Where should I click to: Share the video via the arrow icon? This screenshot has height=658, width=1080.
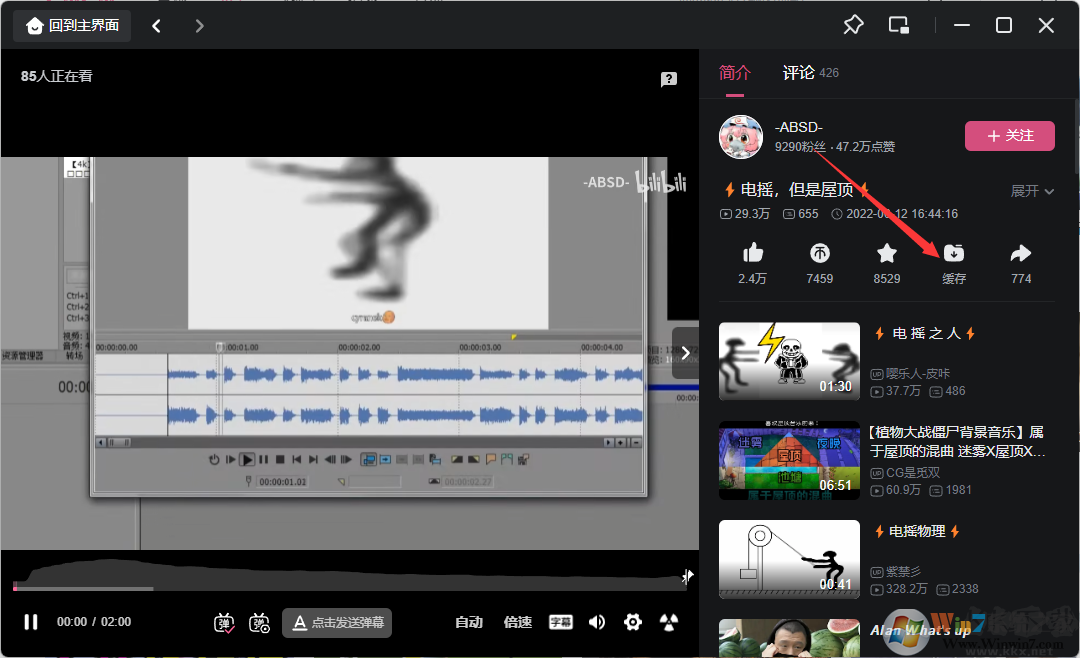1021,253
